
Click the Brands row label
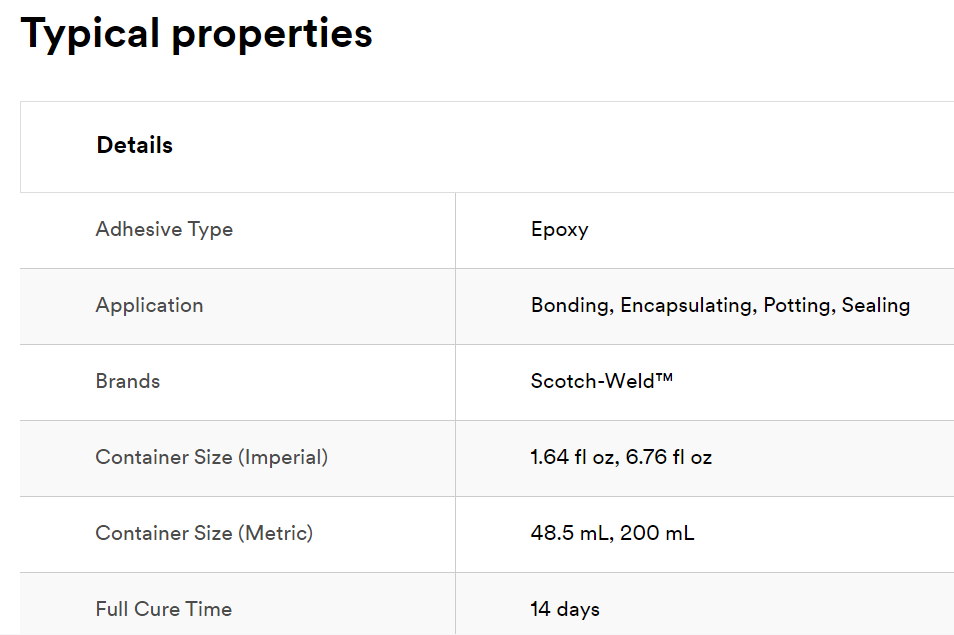(128, 381)
